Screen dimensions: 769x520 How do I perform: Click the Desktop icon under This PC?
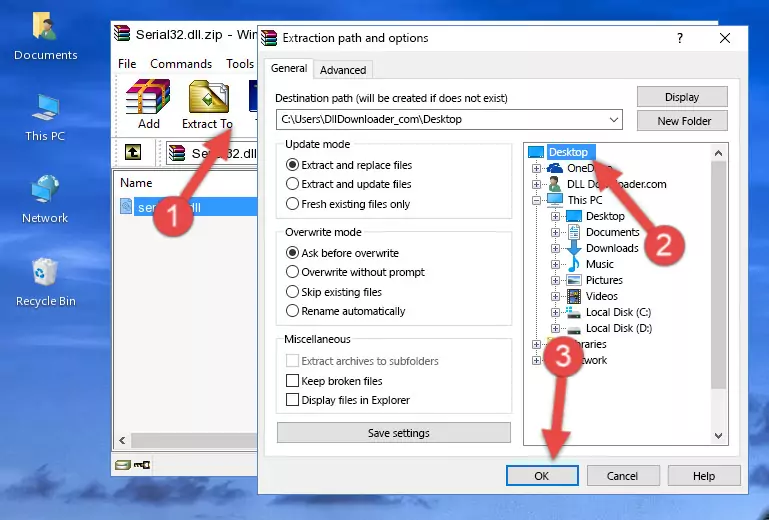click(573, 216)
